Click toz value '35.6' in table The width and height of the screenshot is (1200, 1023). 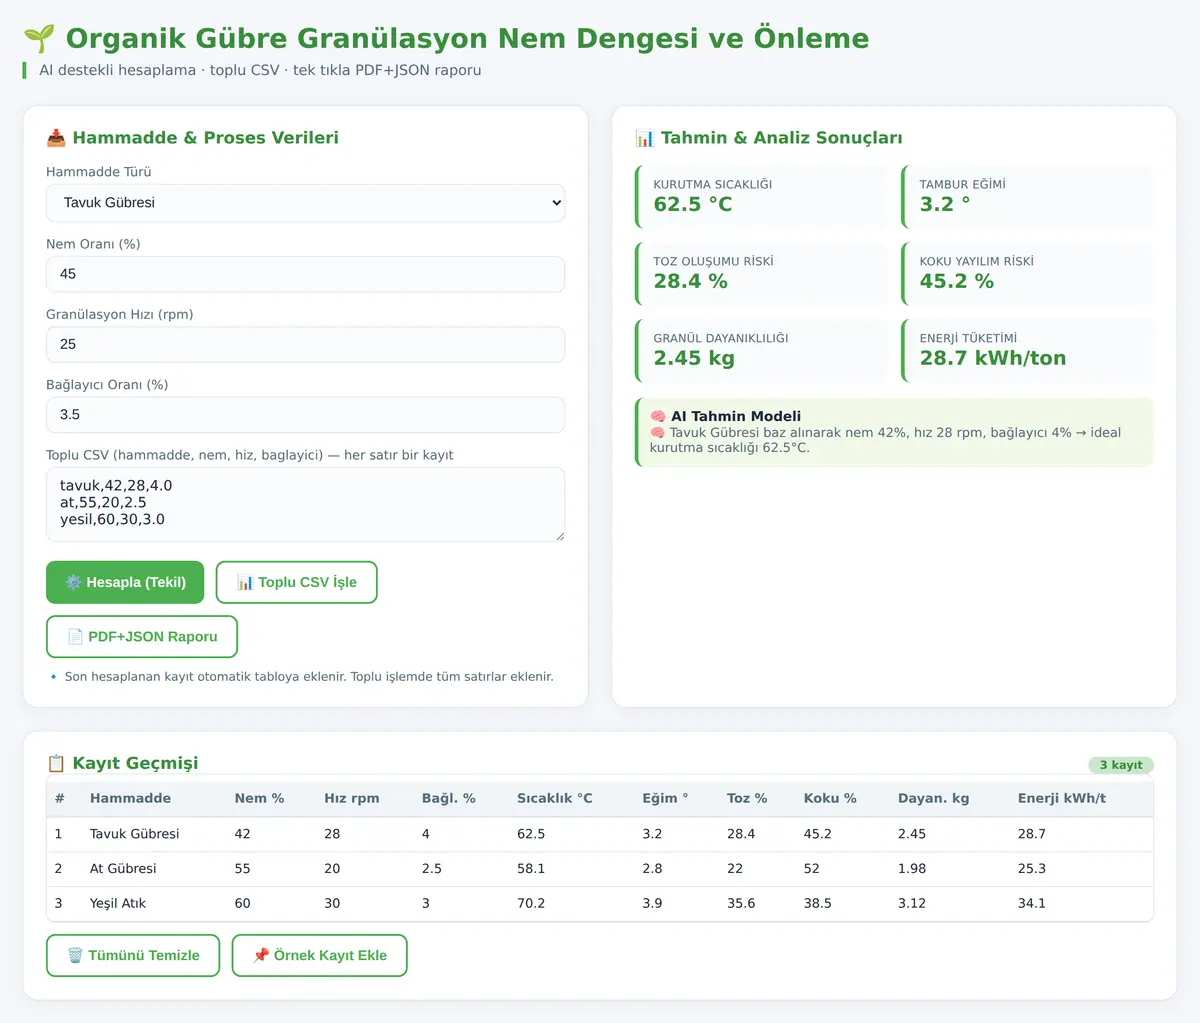pyautogui.click(x=741, y=904)
